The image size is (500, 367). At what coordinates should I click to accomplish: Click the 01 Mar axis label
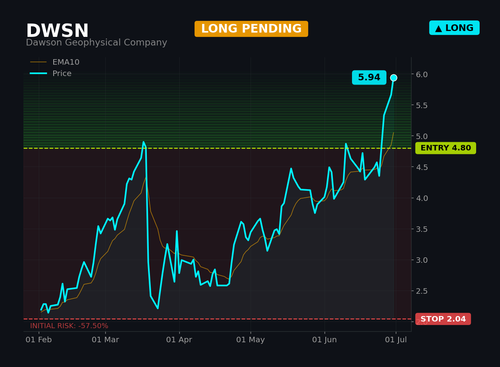coord(105,340)
